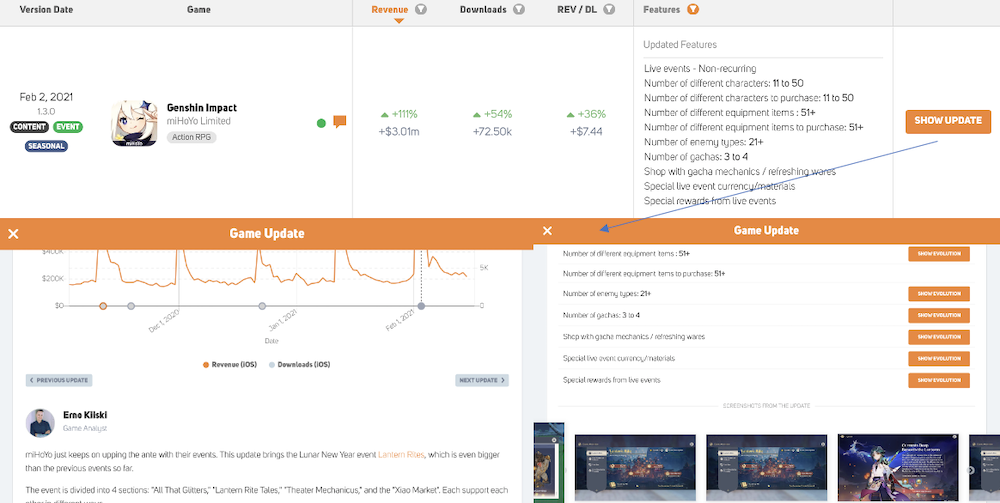
Task: Select the update marker near Jan 1, 2021
Action: [262, 306]
